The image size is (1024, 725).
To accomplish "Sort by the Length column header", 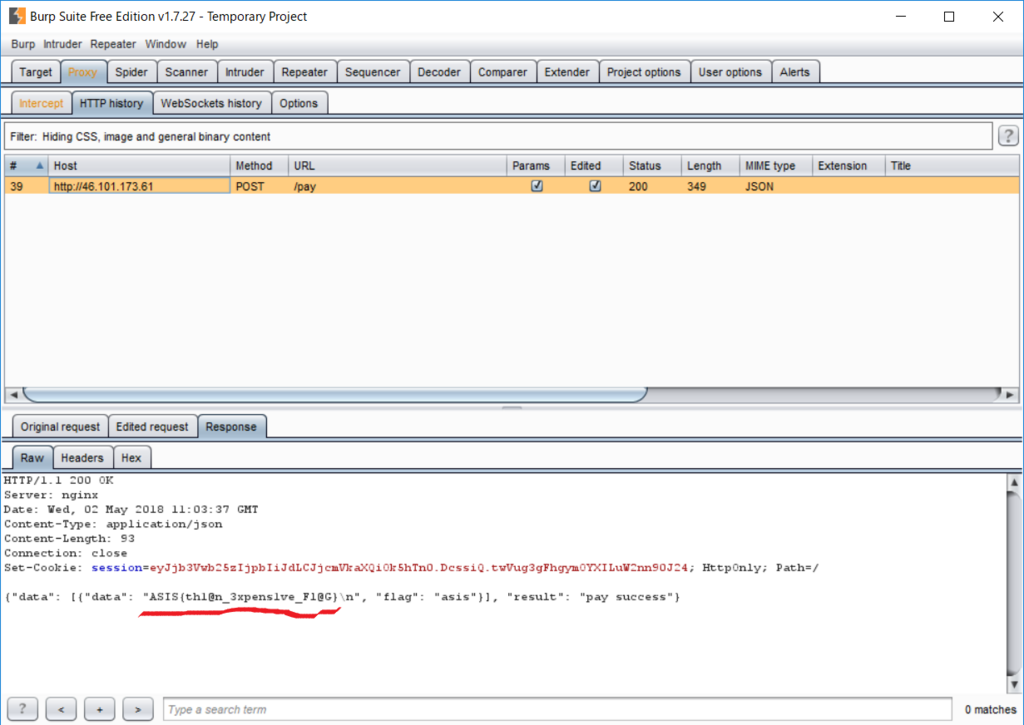I will [710, 166].
